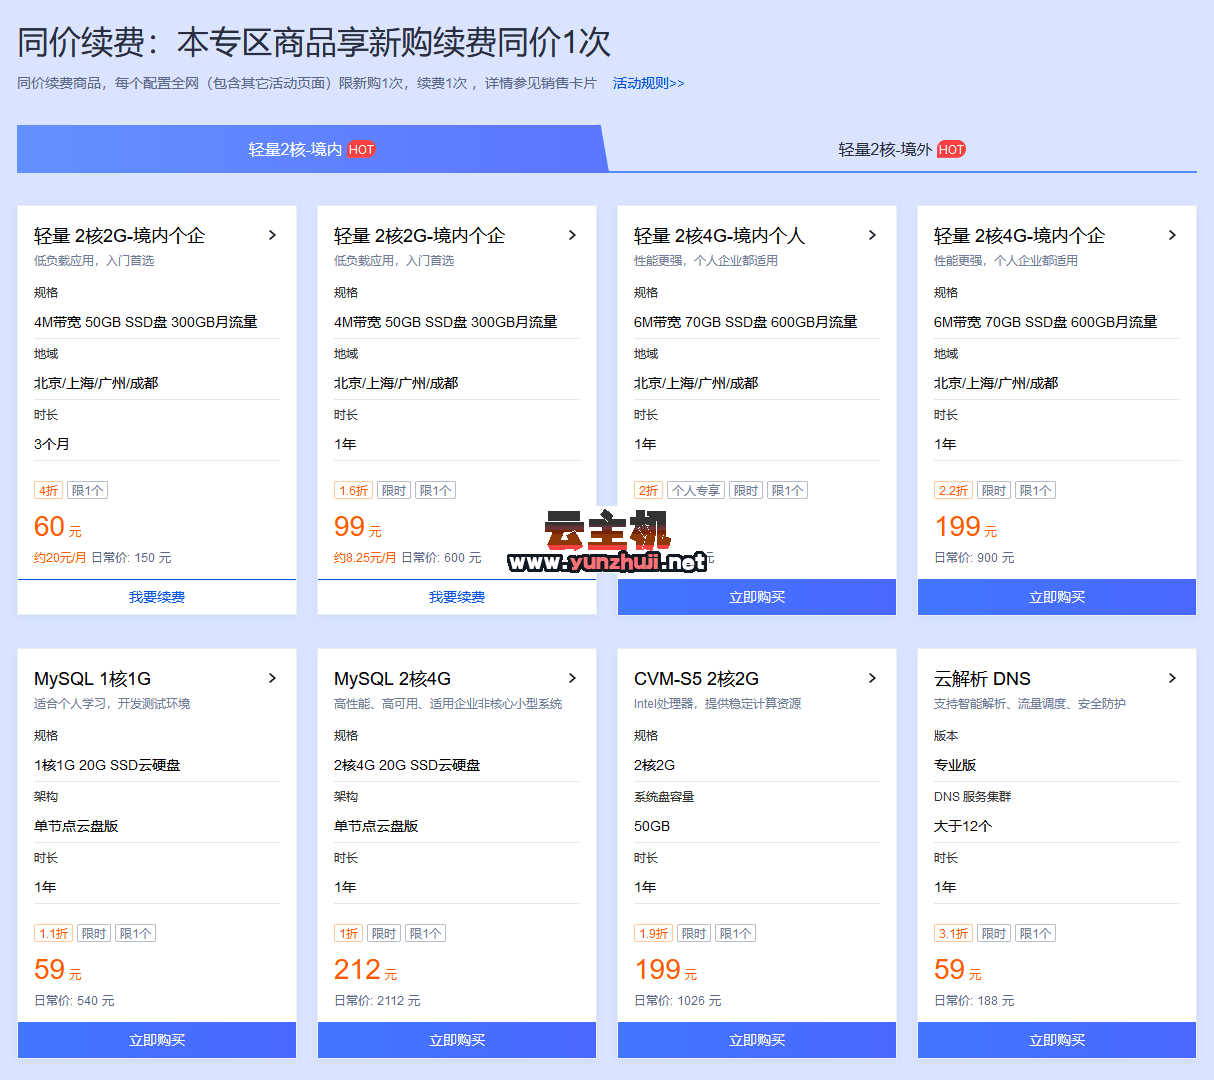Expand MySQL 1核1G card arrow
This screenshot has width=1214, height=1080.
272,678
